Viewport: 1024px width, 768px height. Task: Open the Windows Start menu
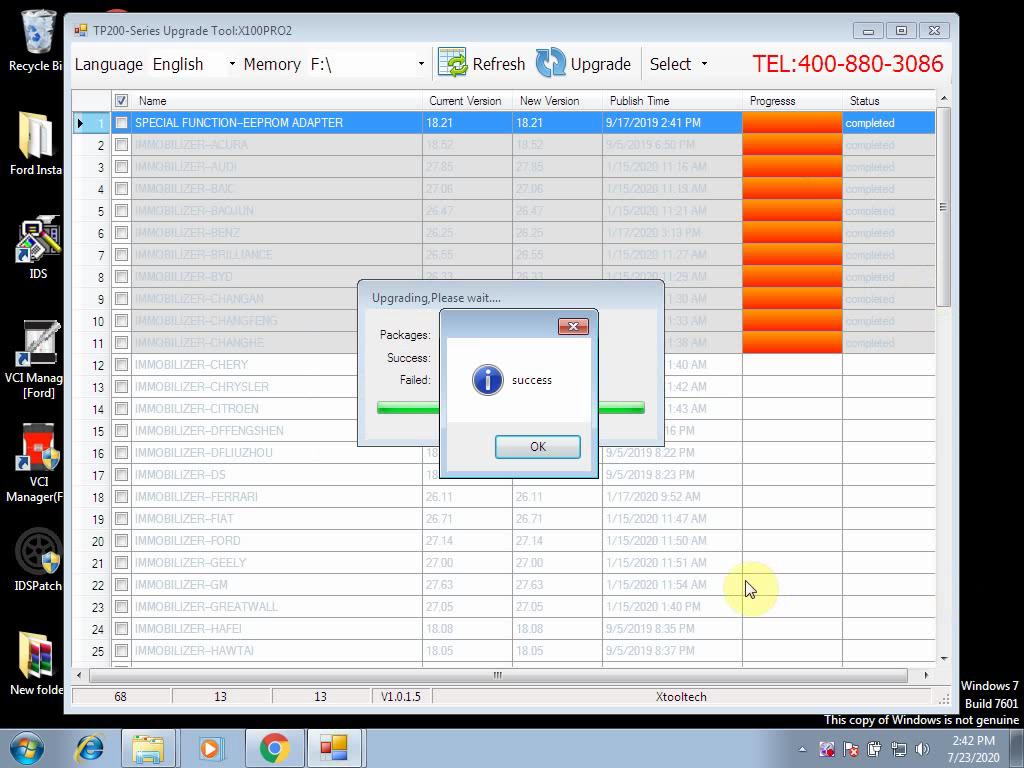(x=26, y=748)
